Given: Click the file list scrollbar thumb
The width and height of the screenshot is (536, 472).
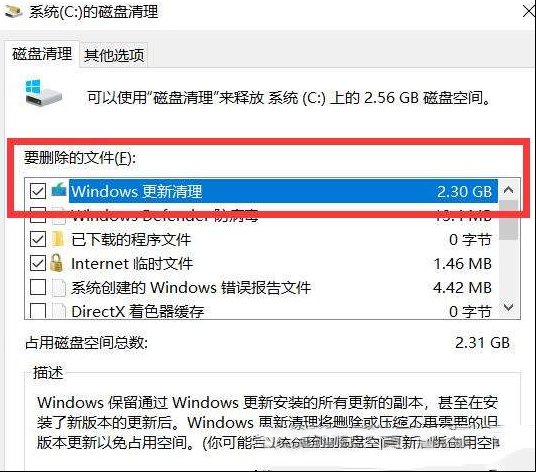Looking at the screenshot, I should tap(509, 220).
